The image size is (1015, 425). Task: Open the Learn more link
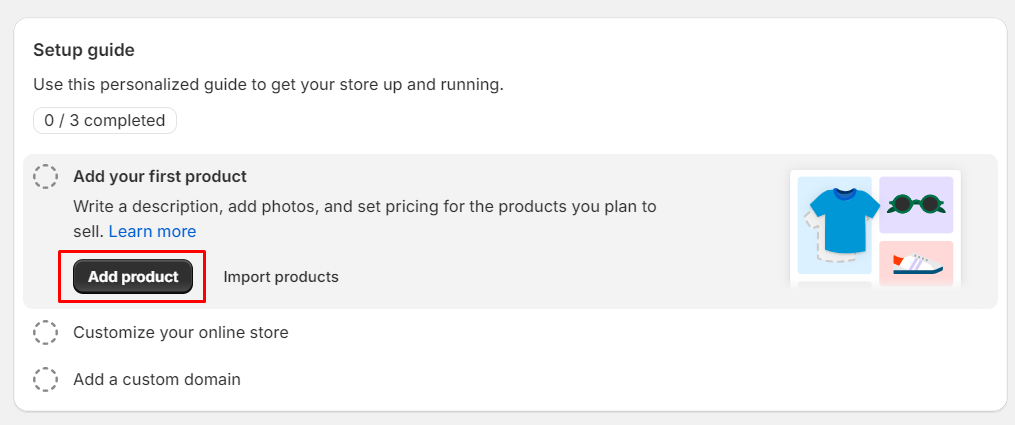click(152, 231)
